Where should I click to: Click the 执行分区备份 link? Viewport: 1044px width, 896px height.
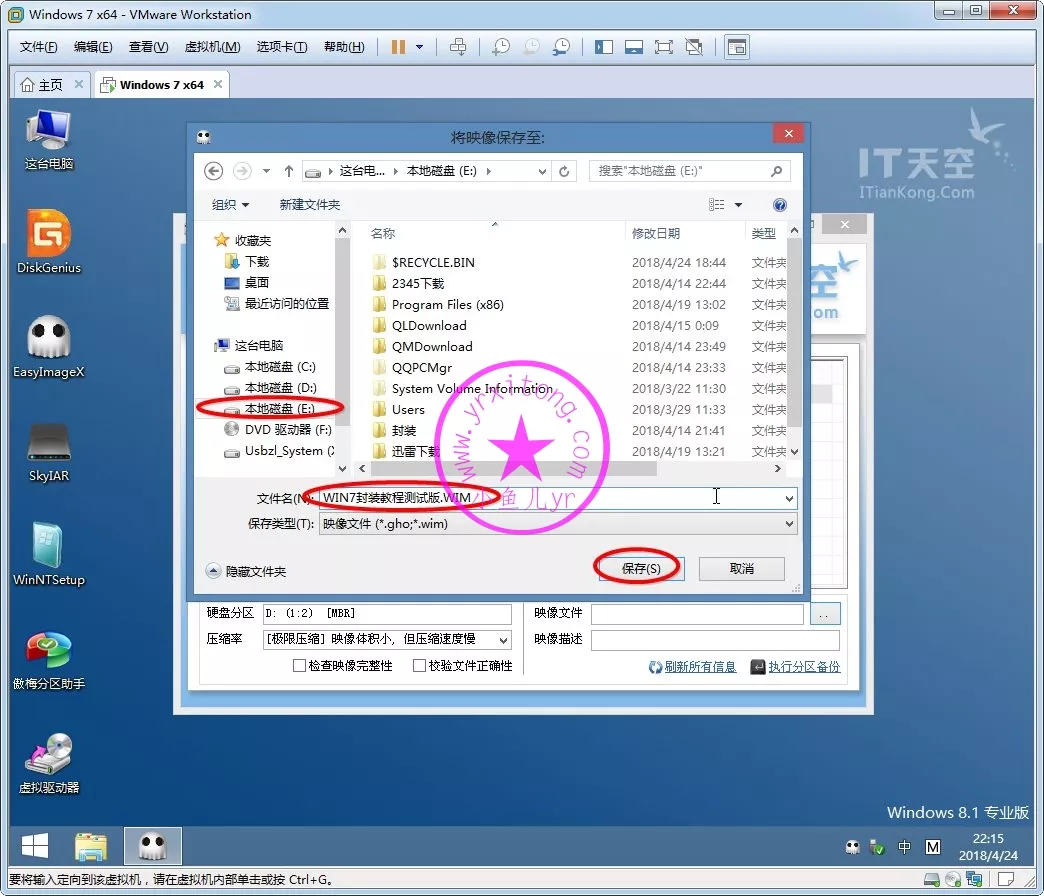click(803, 667)
